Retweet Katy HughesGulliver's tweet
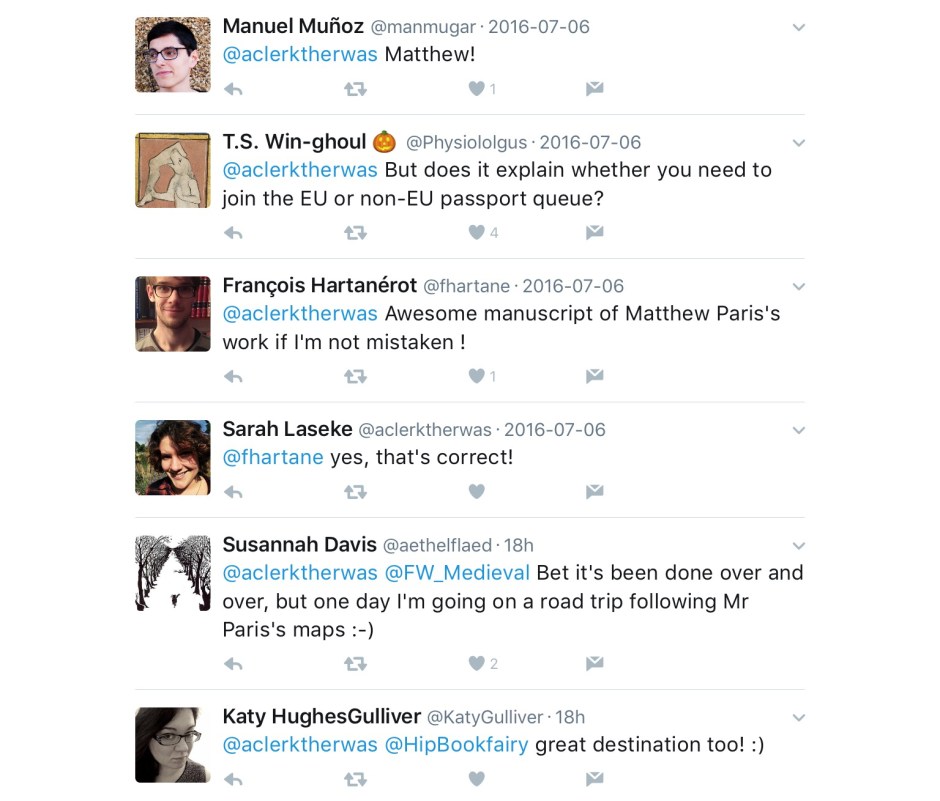 pos(355,779)
